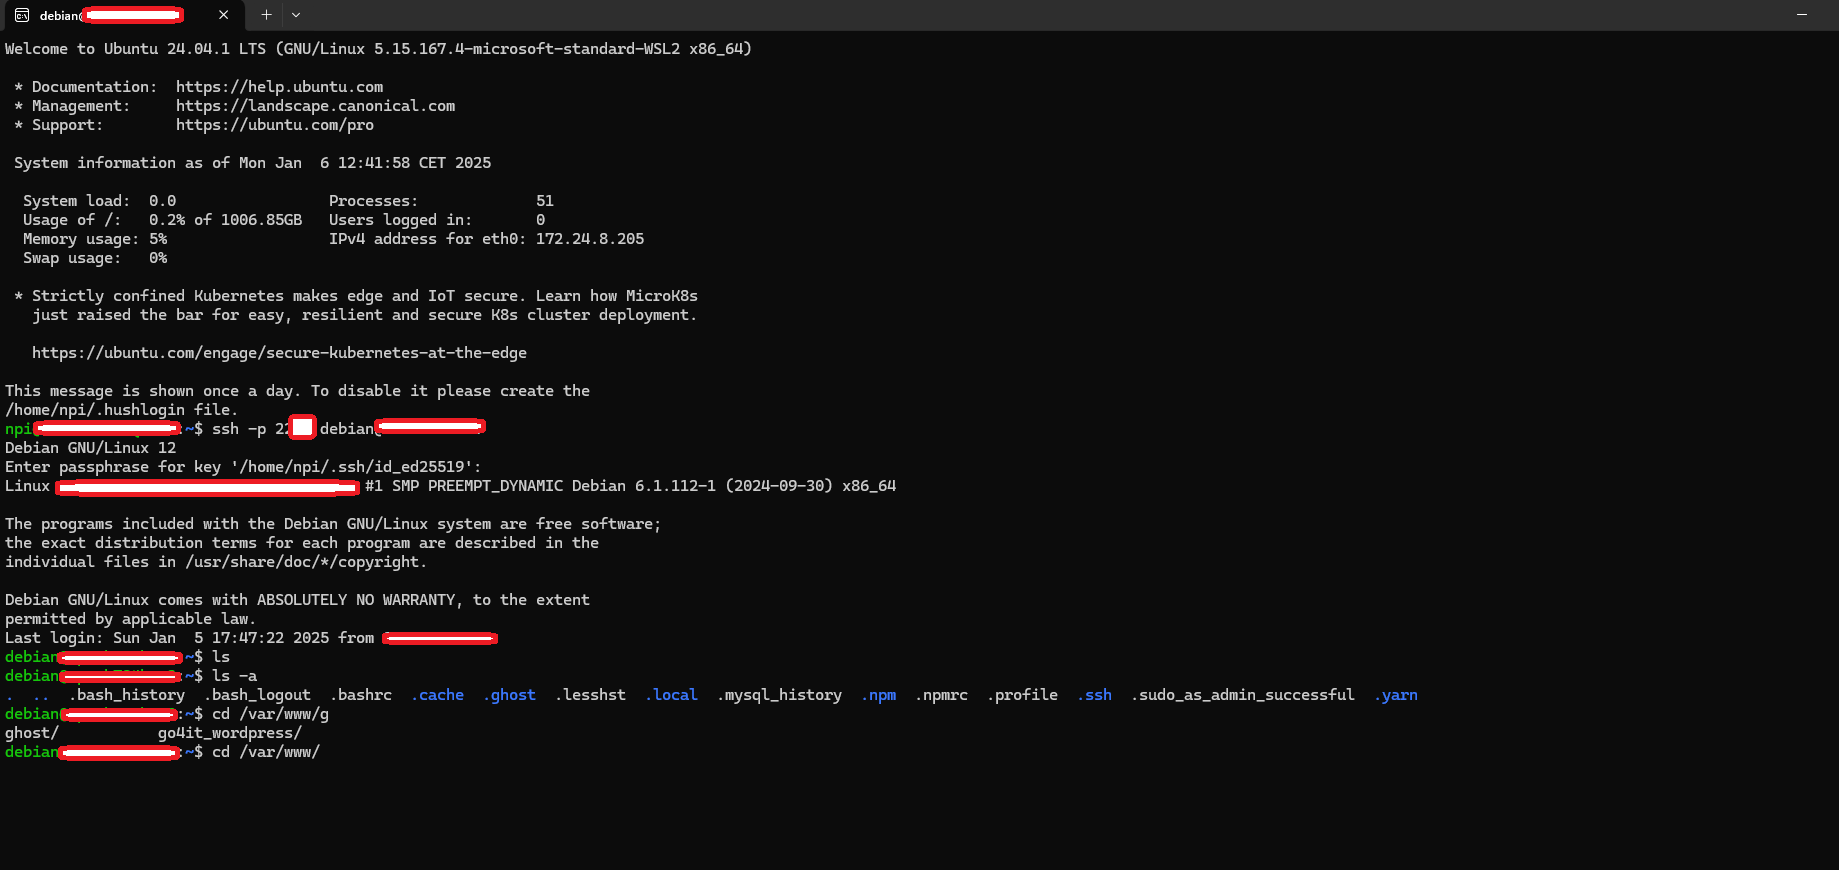The image size is (1839, 870).
Task: Click the 'ABSOLUTELY NO WARRANTY' text
Action: click(356, 600)
